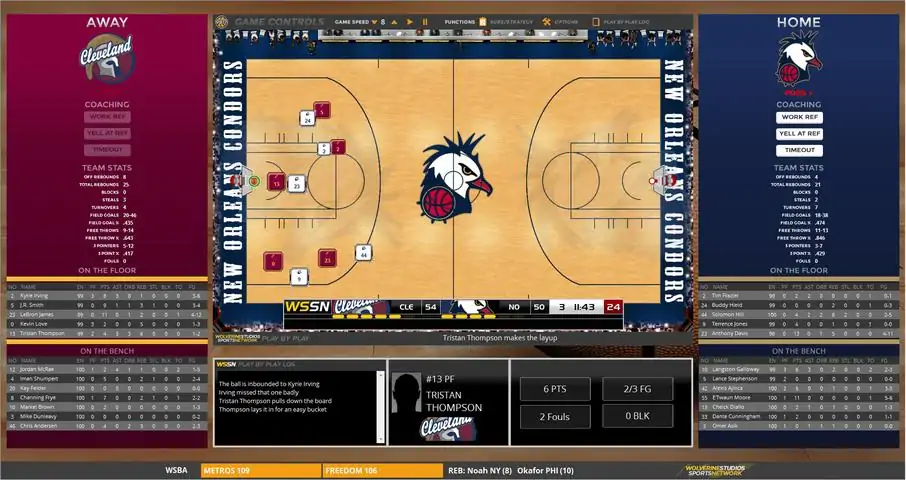The width and height of the screenshot is (906, 480).
Task: Pause the game simulation
Action: pyautogui.click(x=425, y=22)
